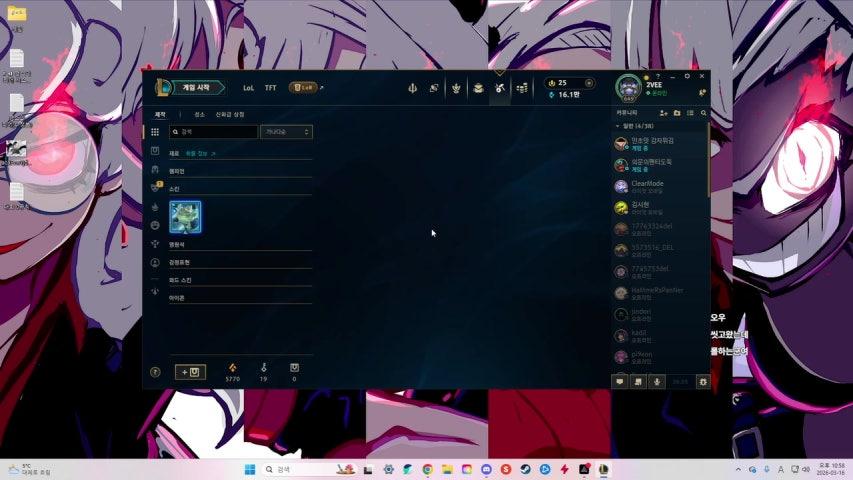
Task: Click the 아이콘 category header
Action: tap(177, 298)
